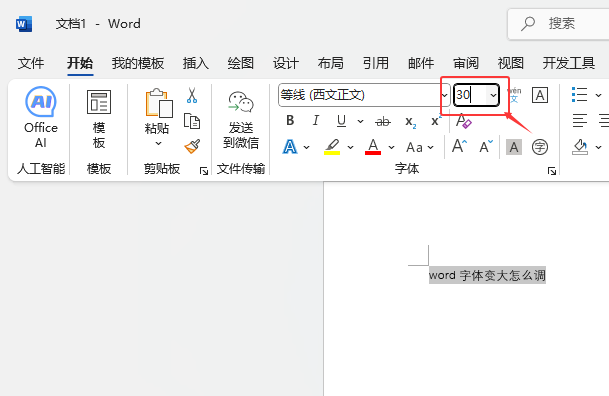The height and width of the screenshot is (396, 609).
Task: Switch to 邮件 (Mailings) tab
Action: pyautogui.click(x=421, y=63)
